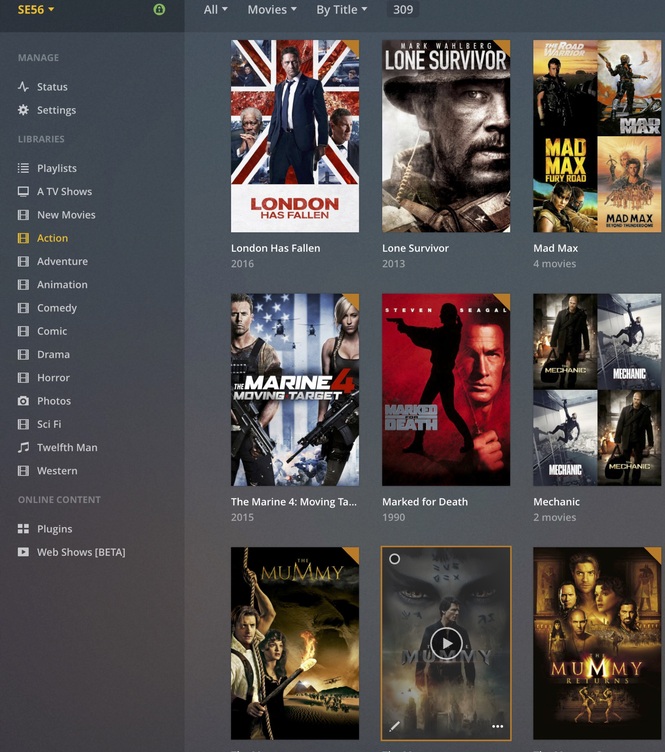Click the Plugins grid icon
The width and height of the screenshot is (665, 752).
coord(23,529)
